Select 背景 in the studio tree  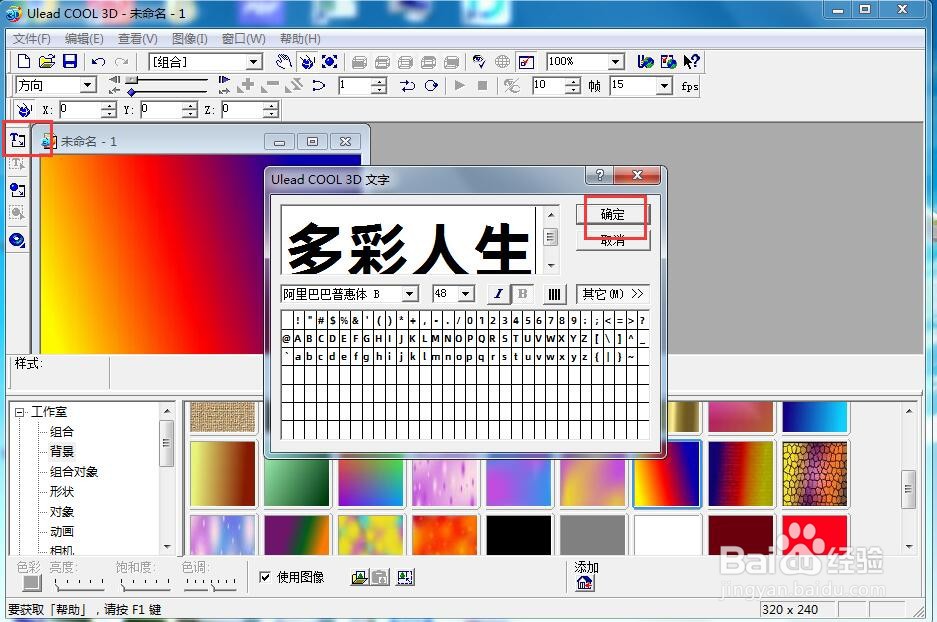pyautogui.click(x=62, y=452)
